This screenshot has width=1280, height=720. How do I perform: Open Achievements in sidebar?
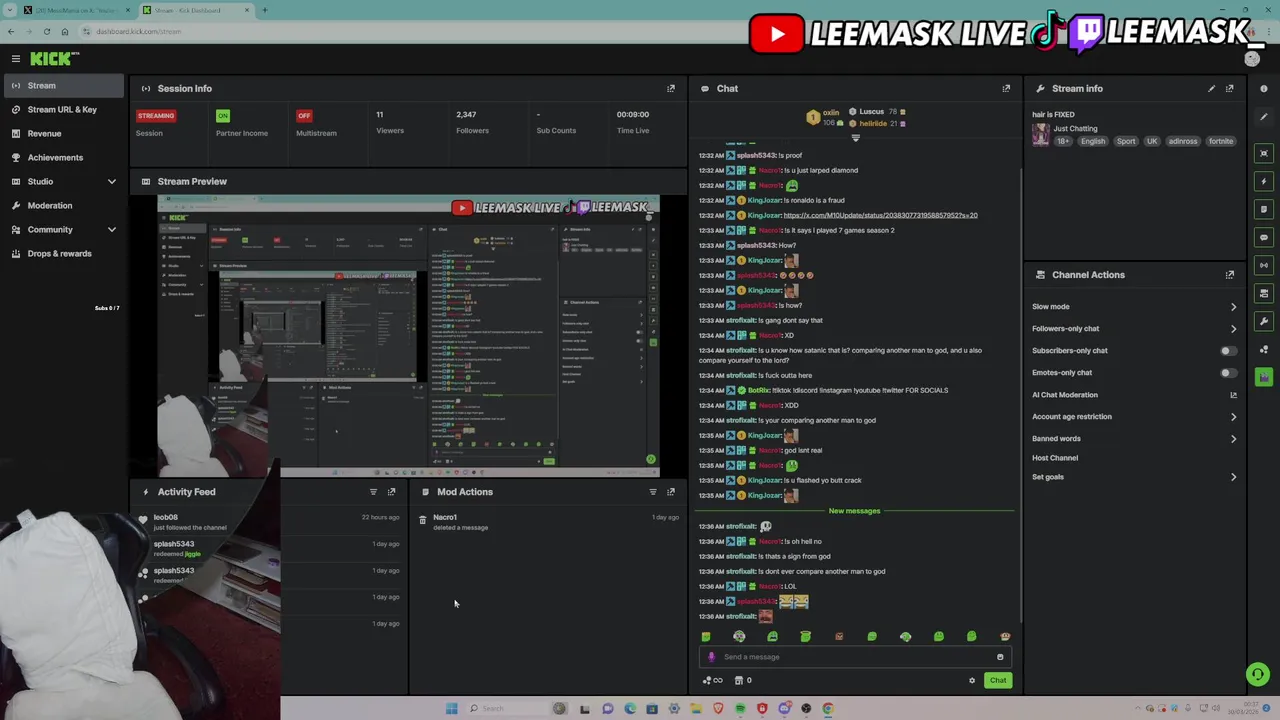(x=62, y=157)
